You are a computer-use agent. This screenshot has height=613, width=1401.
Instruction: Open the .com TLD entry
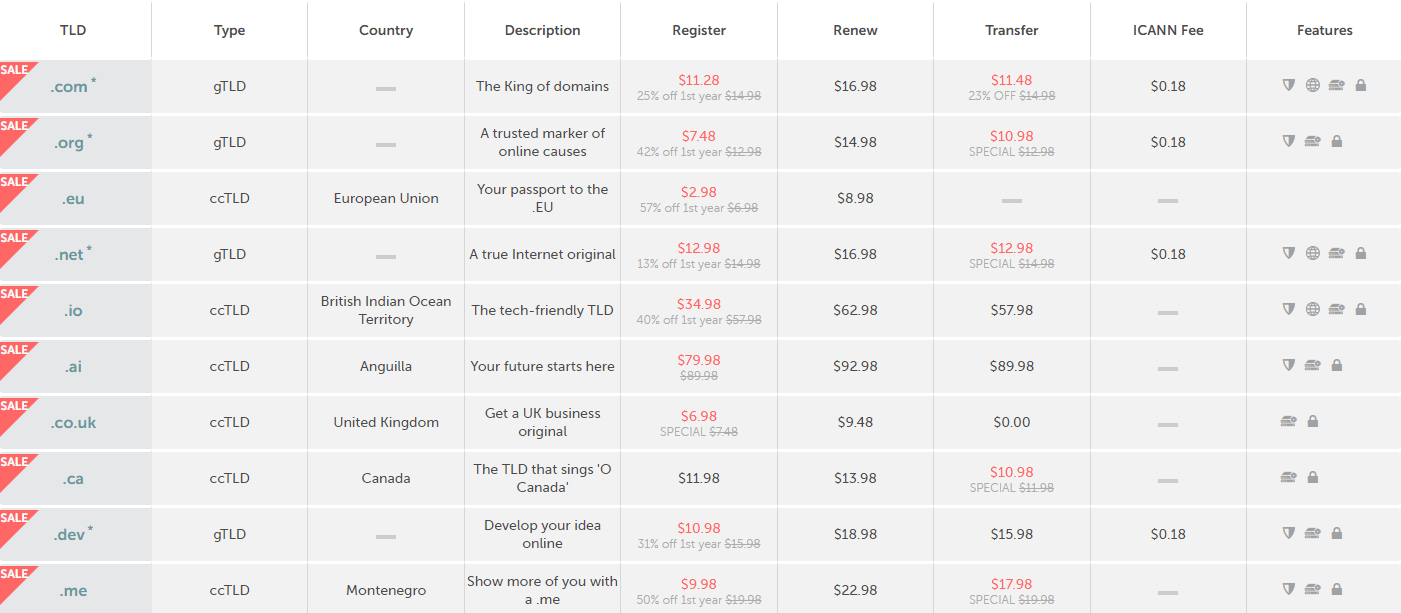[70, 88]
